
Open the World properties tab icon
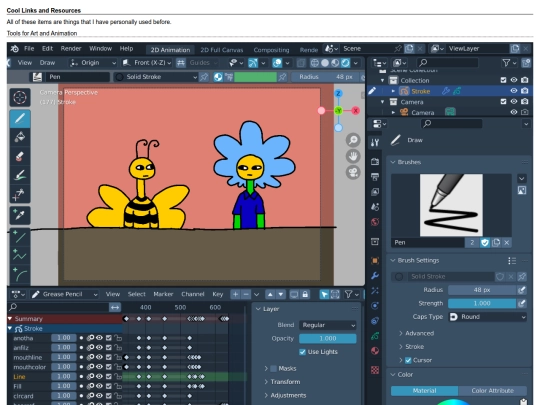point(375,222)
